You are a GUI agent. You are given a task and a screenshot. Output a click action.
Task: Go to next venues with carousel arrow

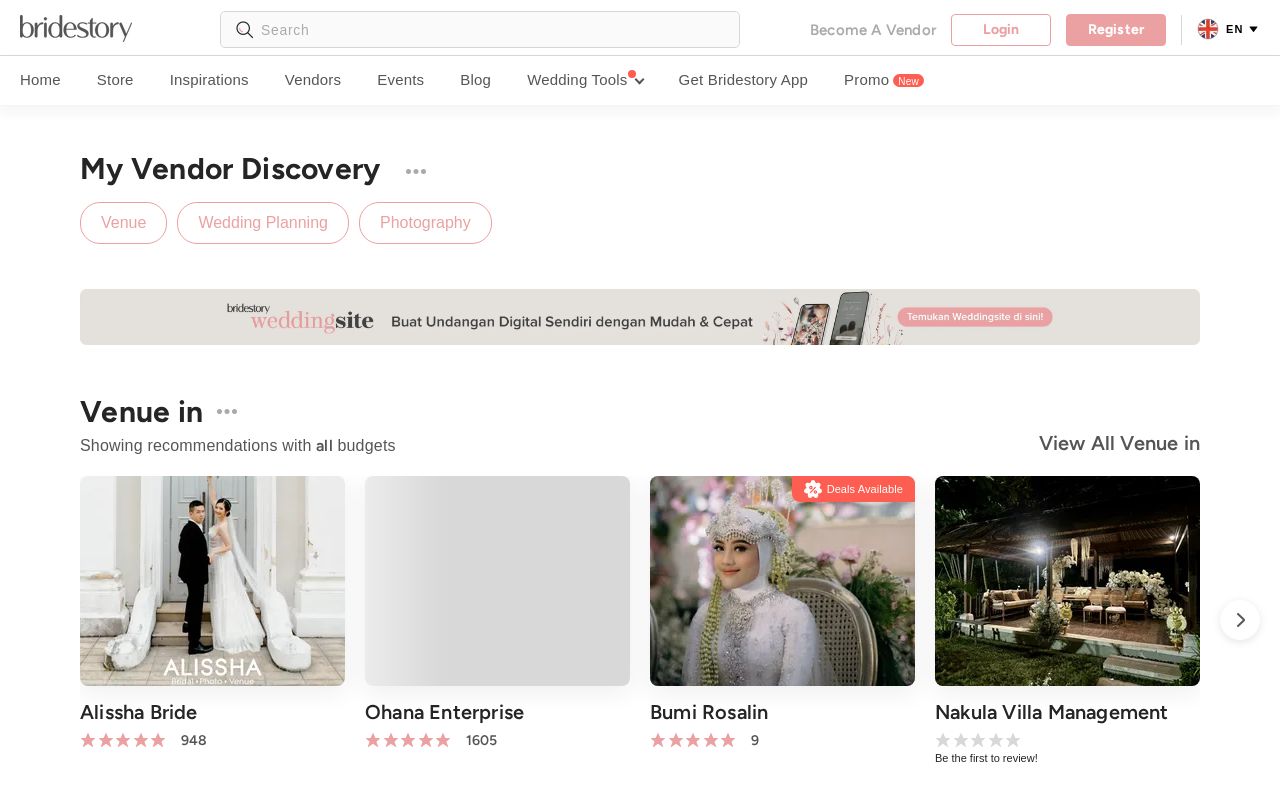(x=1240, y=620)
